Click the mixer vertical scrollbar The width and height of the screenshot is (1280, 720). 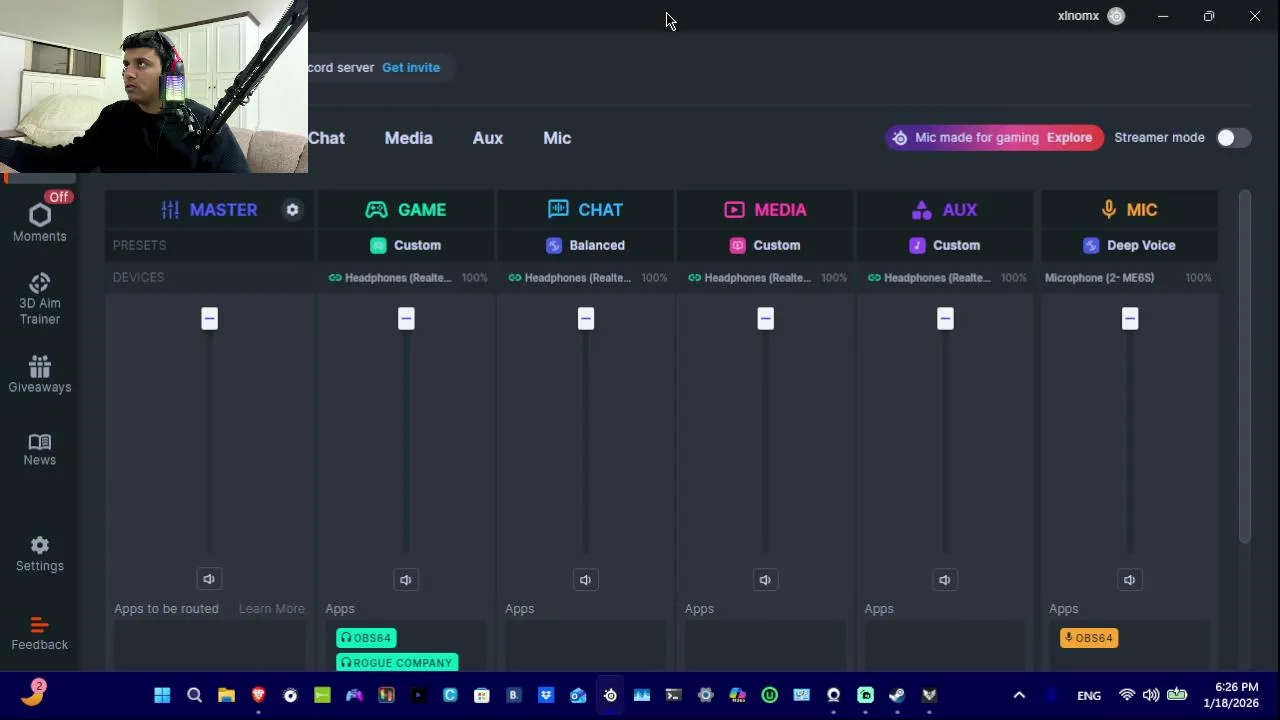click(1244, 367)
